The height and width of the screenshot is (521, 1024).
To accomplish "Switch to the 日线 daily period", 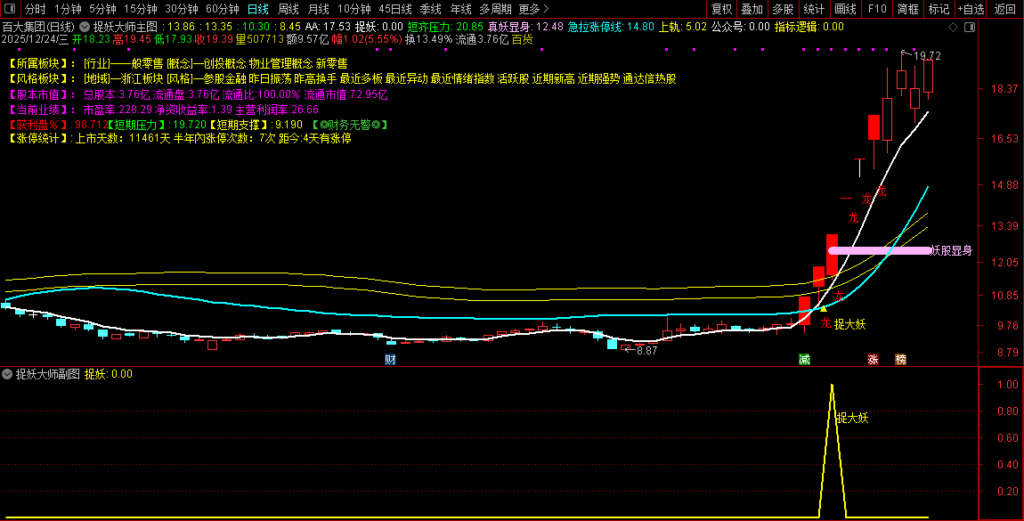I will click(258, 8).
